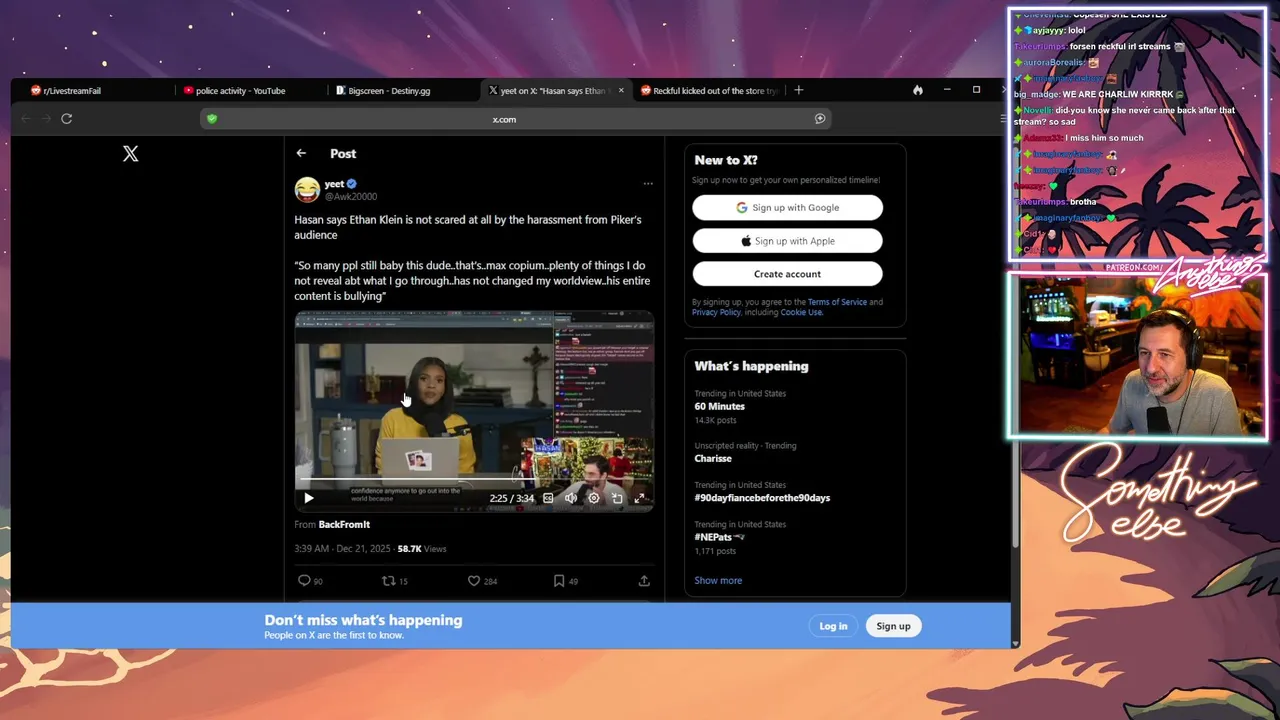Open the browser hamburger menu

[1003, 119]
